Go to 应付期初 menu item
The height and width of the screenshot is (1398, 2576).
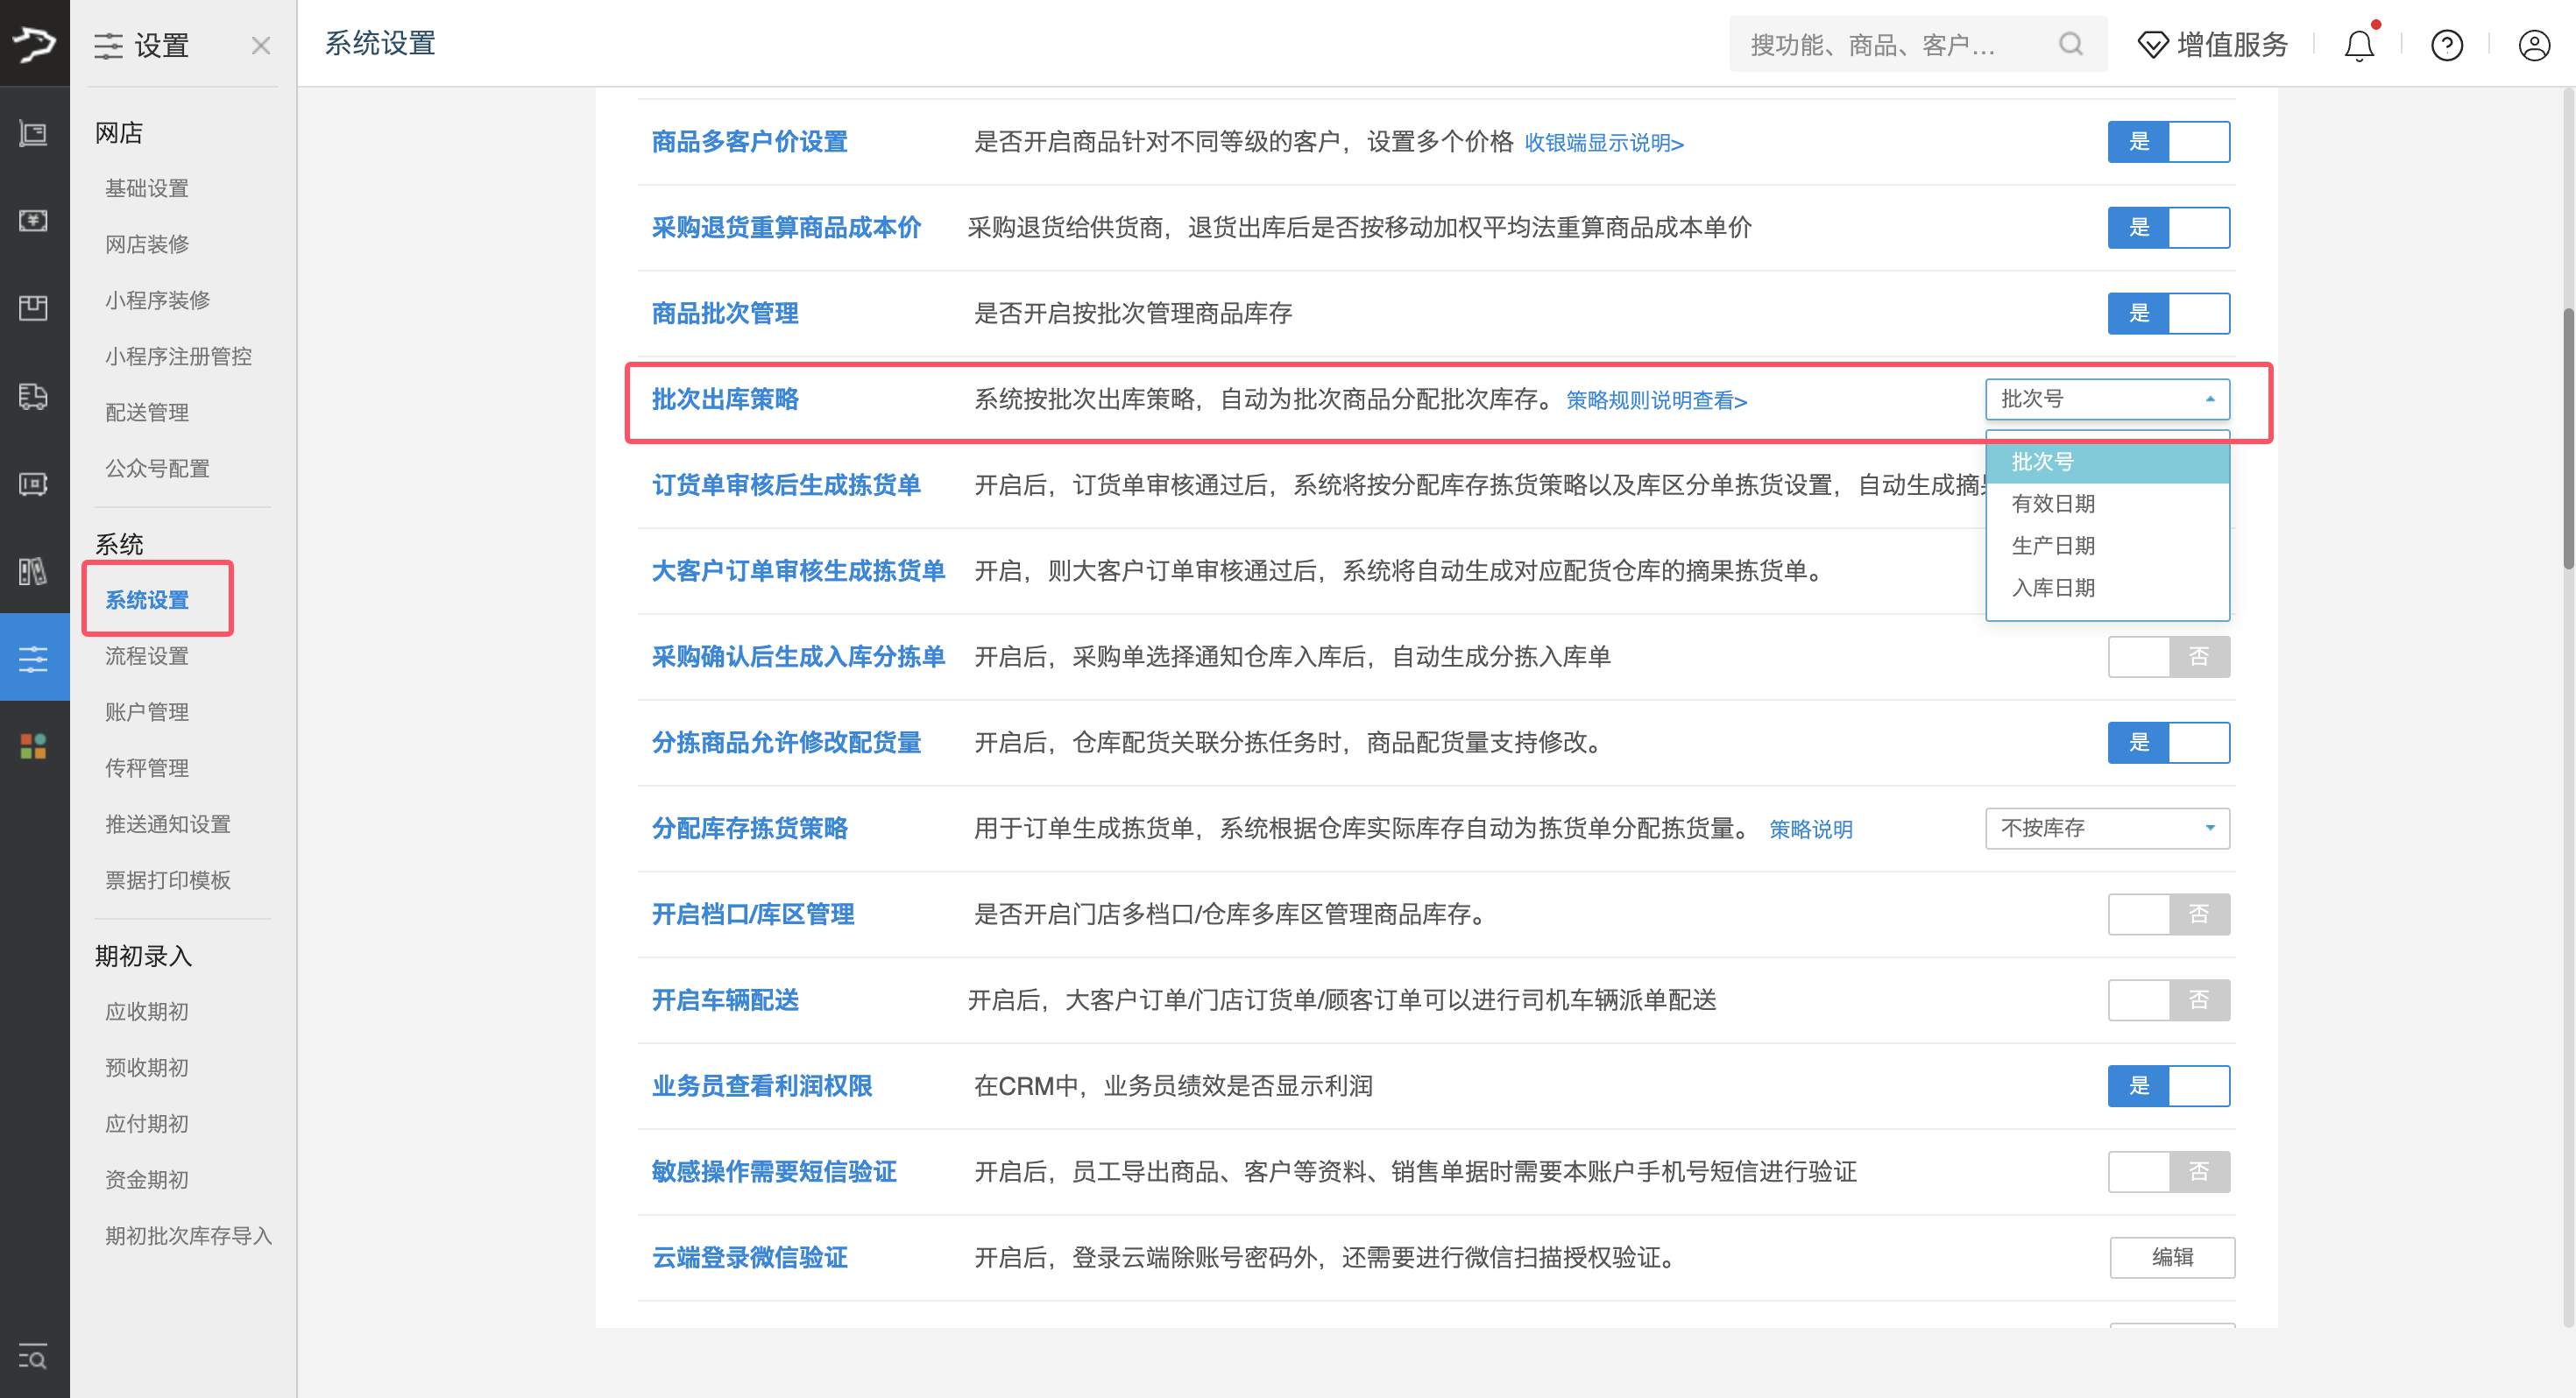[x=147, y=1124]
